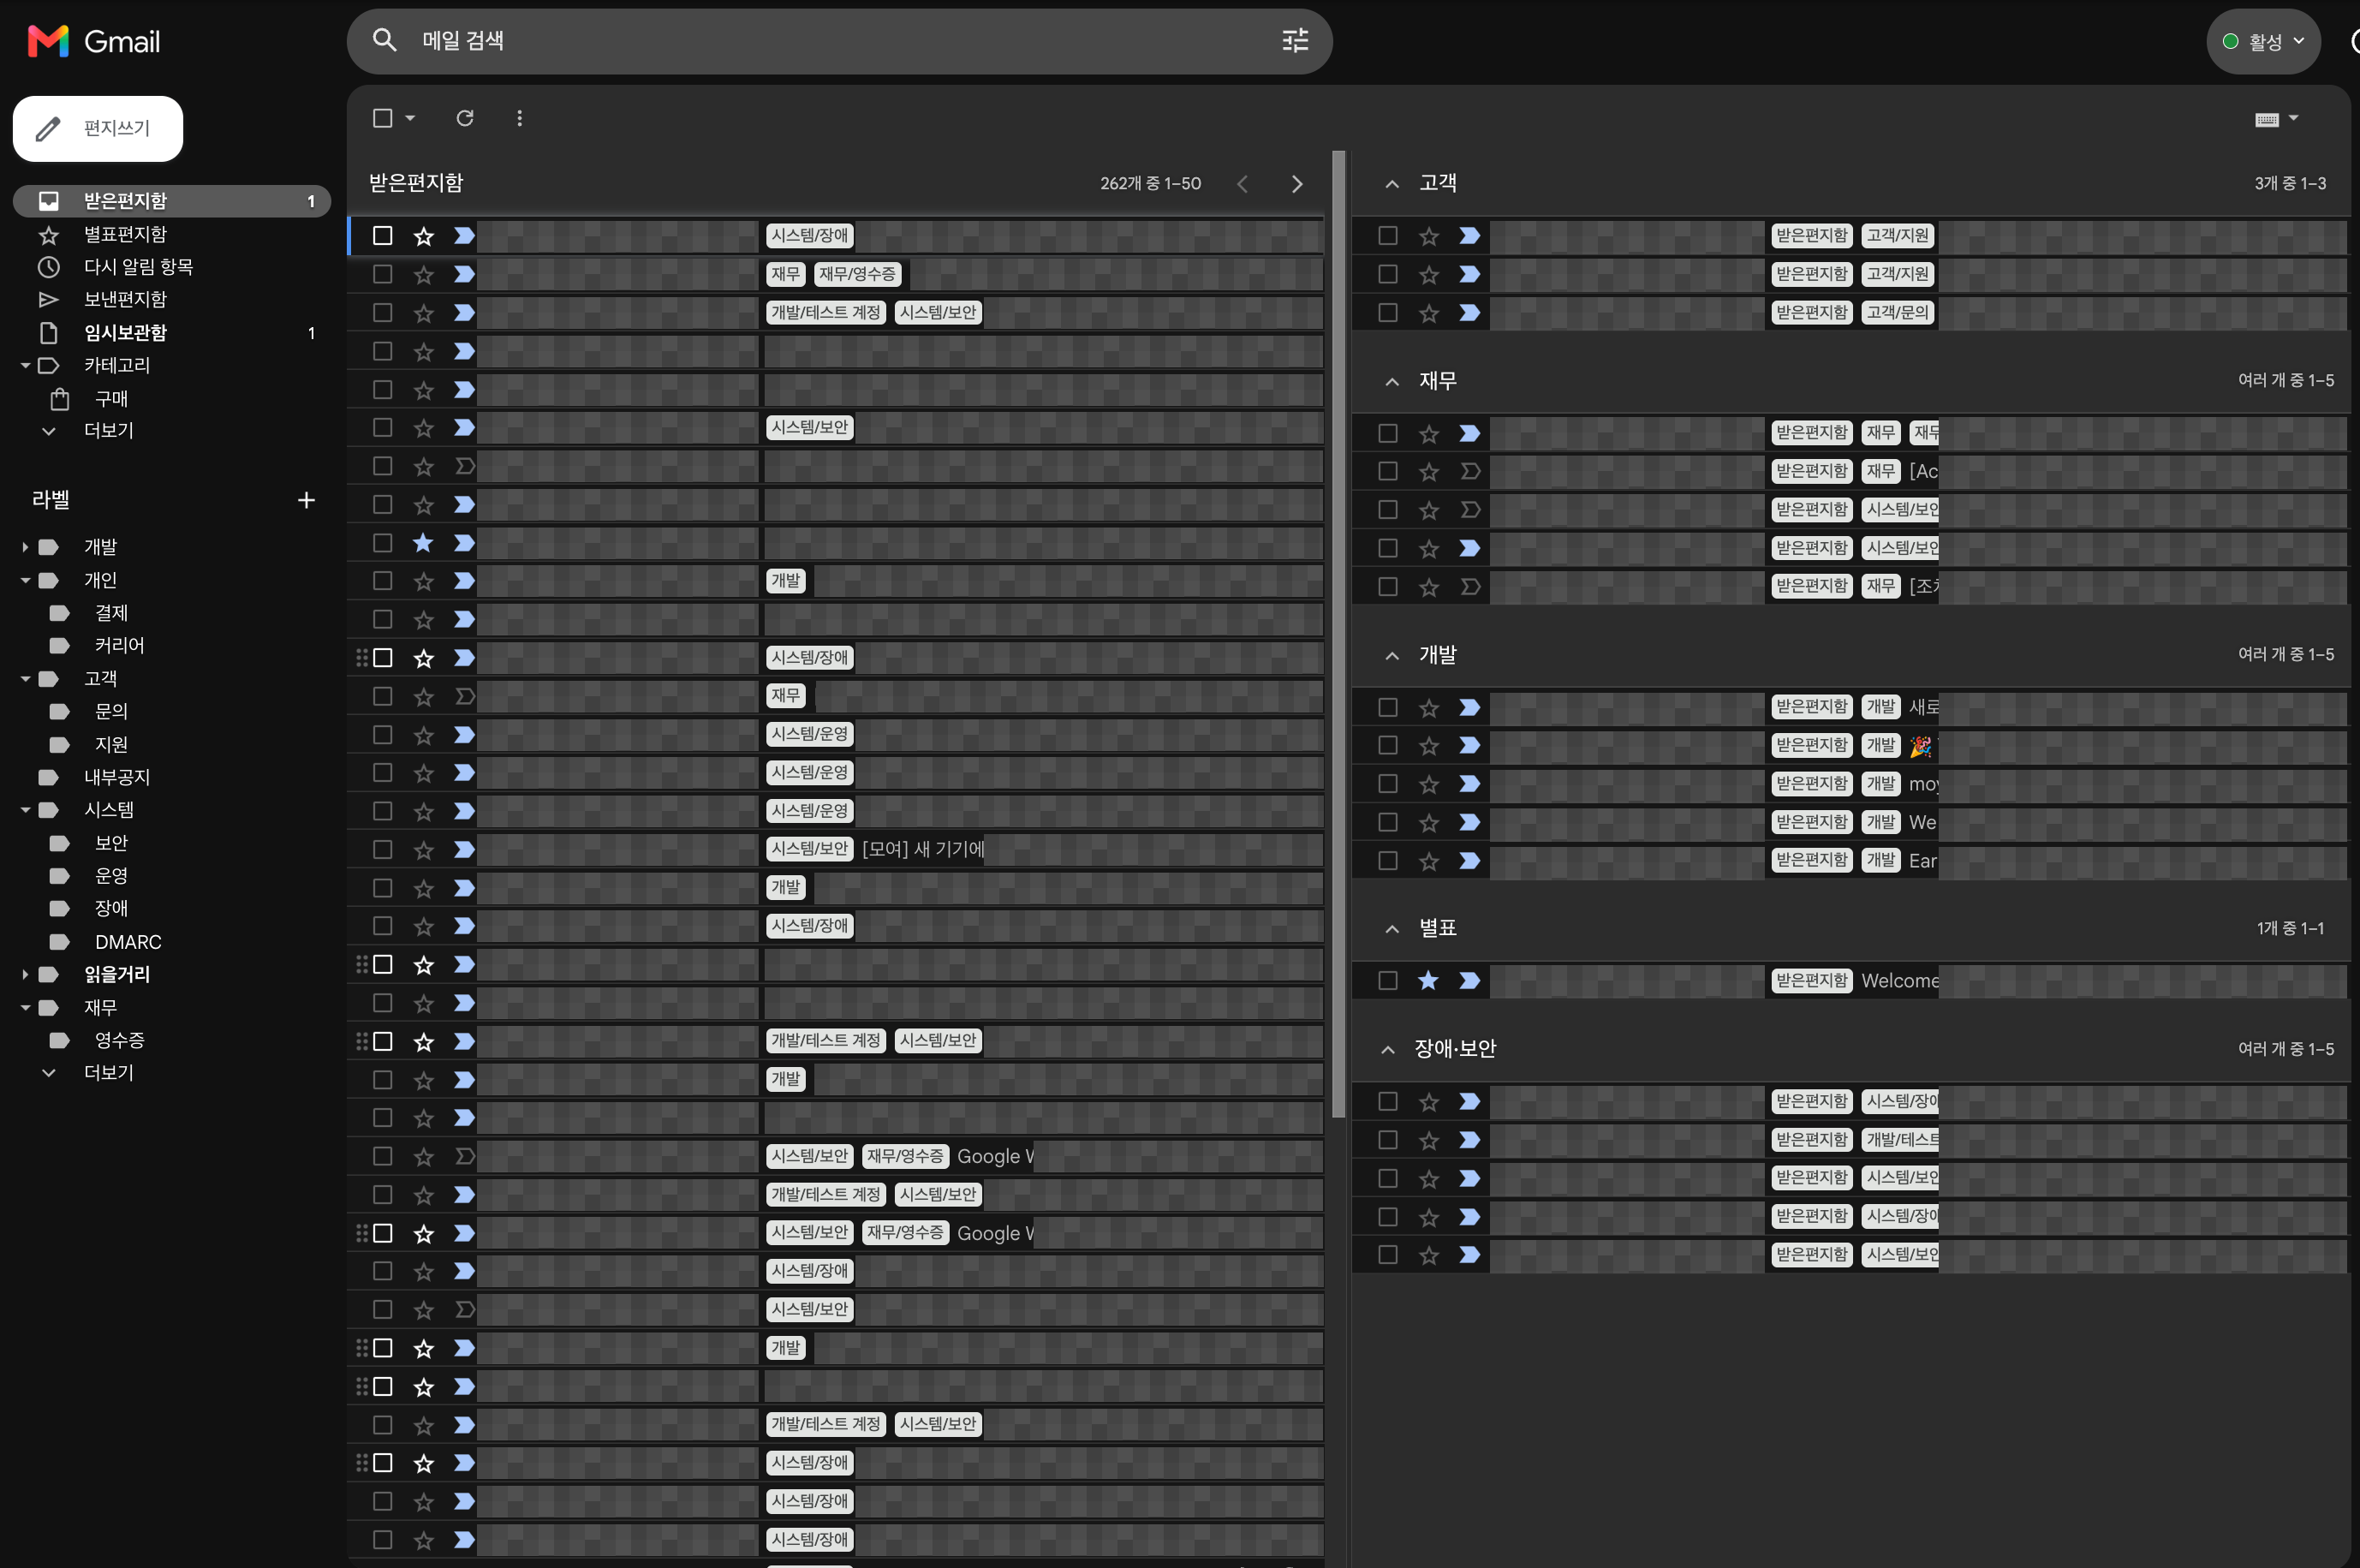
Task: Toggle the select-all checkbox in toolbar
Action: tap(382, 118)
